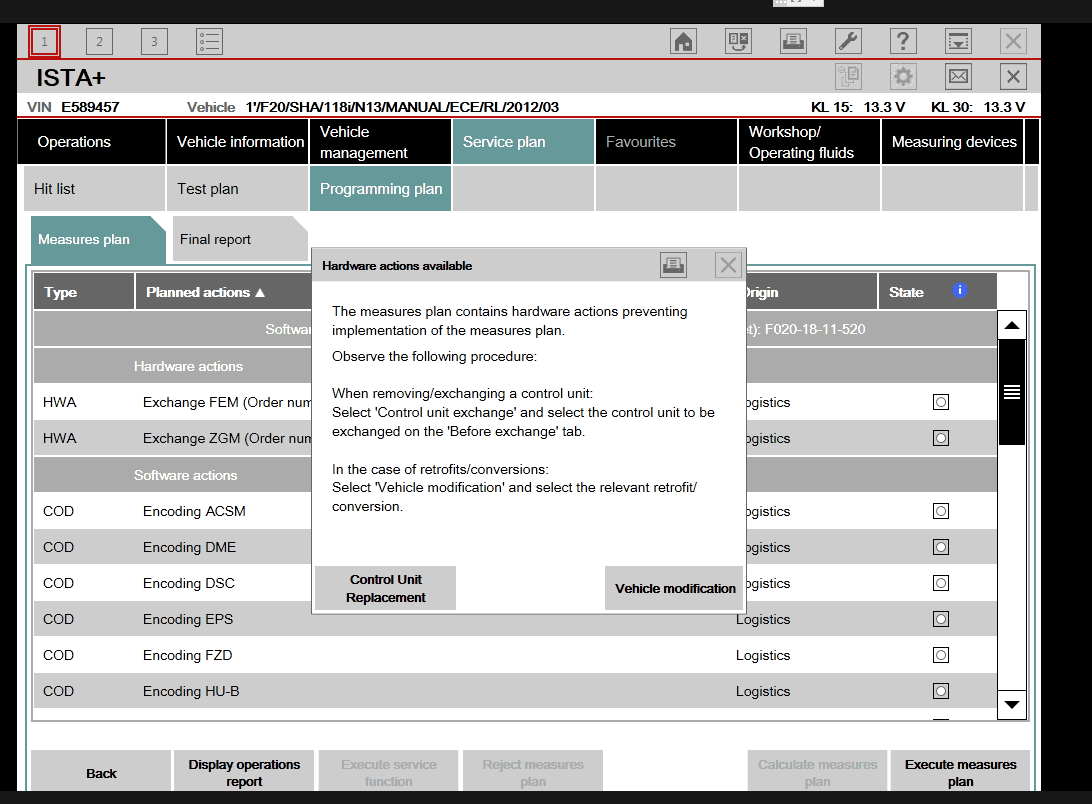The width and height of the screenshot is (1092, 804).
Task: Toggle state box for Exchange FEM row
Action: coord(941,402)
